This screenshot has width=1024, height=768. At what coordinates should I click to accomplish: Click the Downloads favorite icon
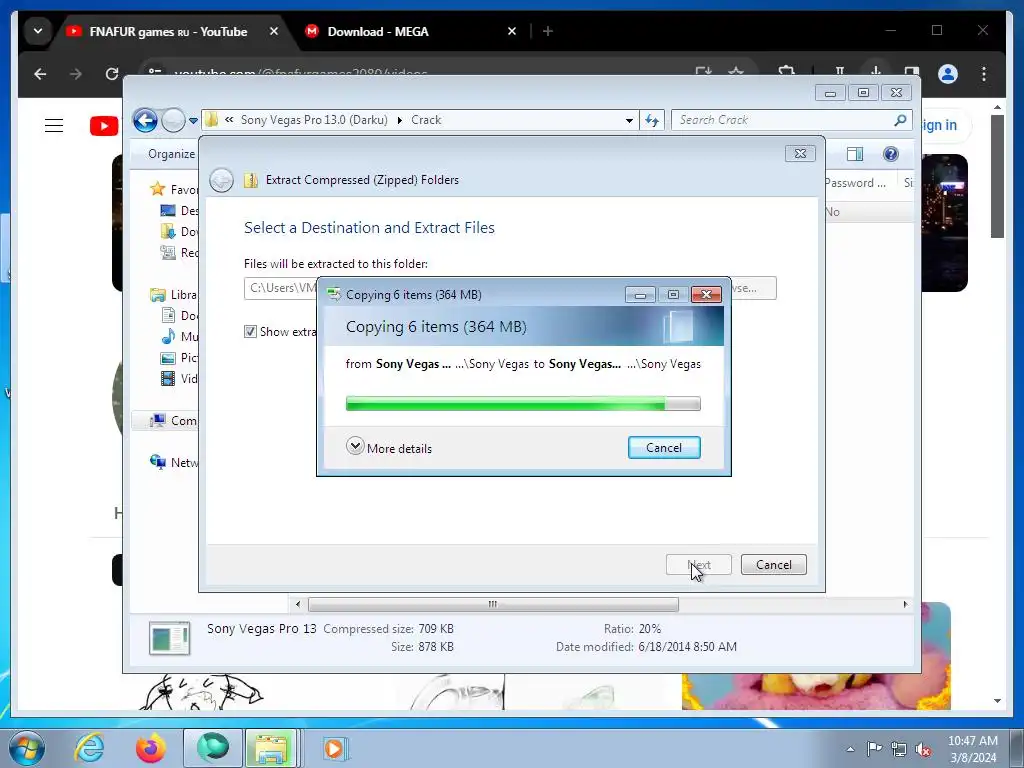[x=168, y=231]
